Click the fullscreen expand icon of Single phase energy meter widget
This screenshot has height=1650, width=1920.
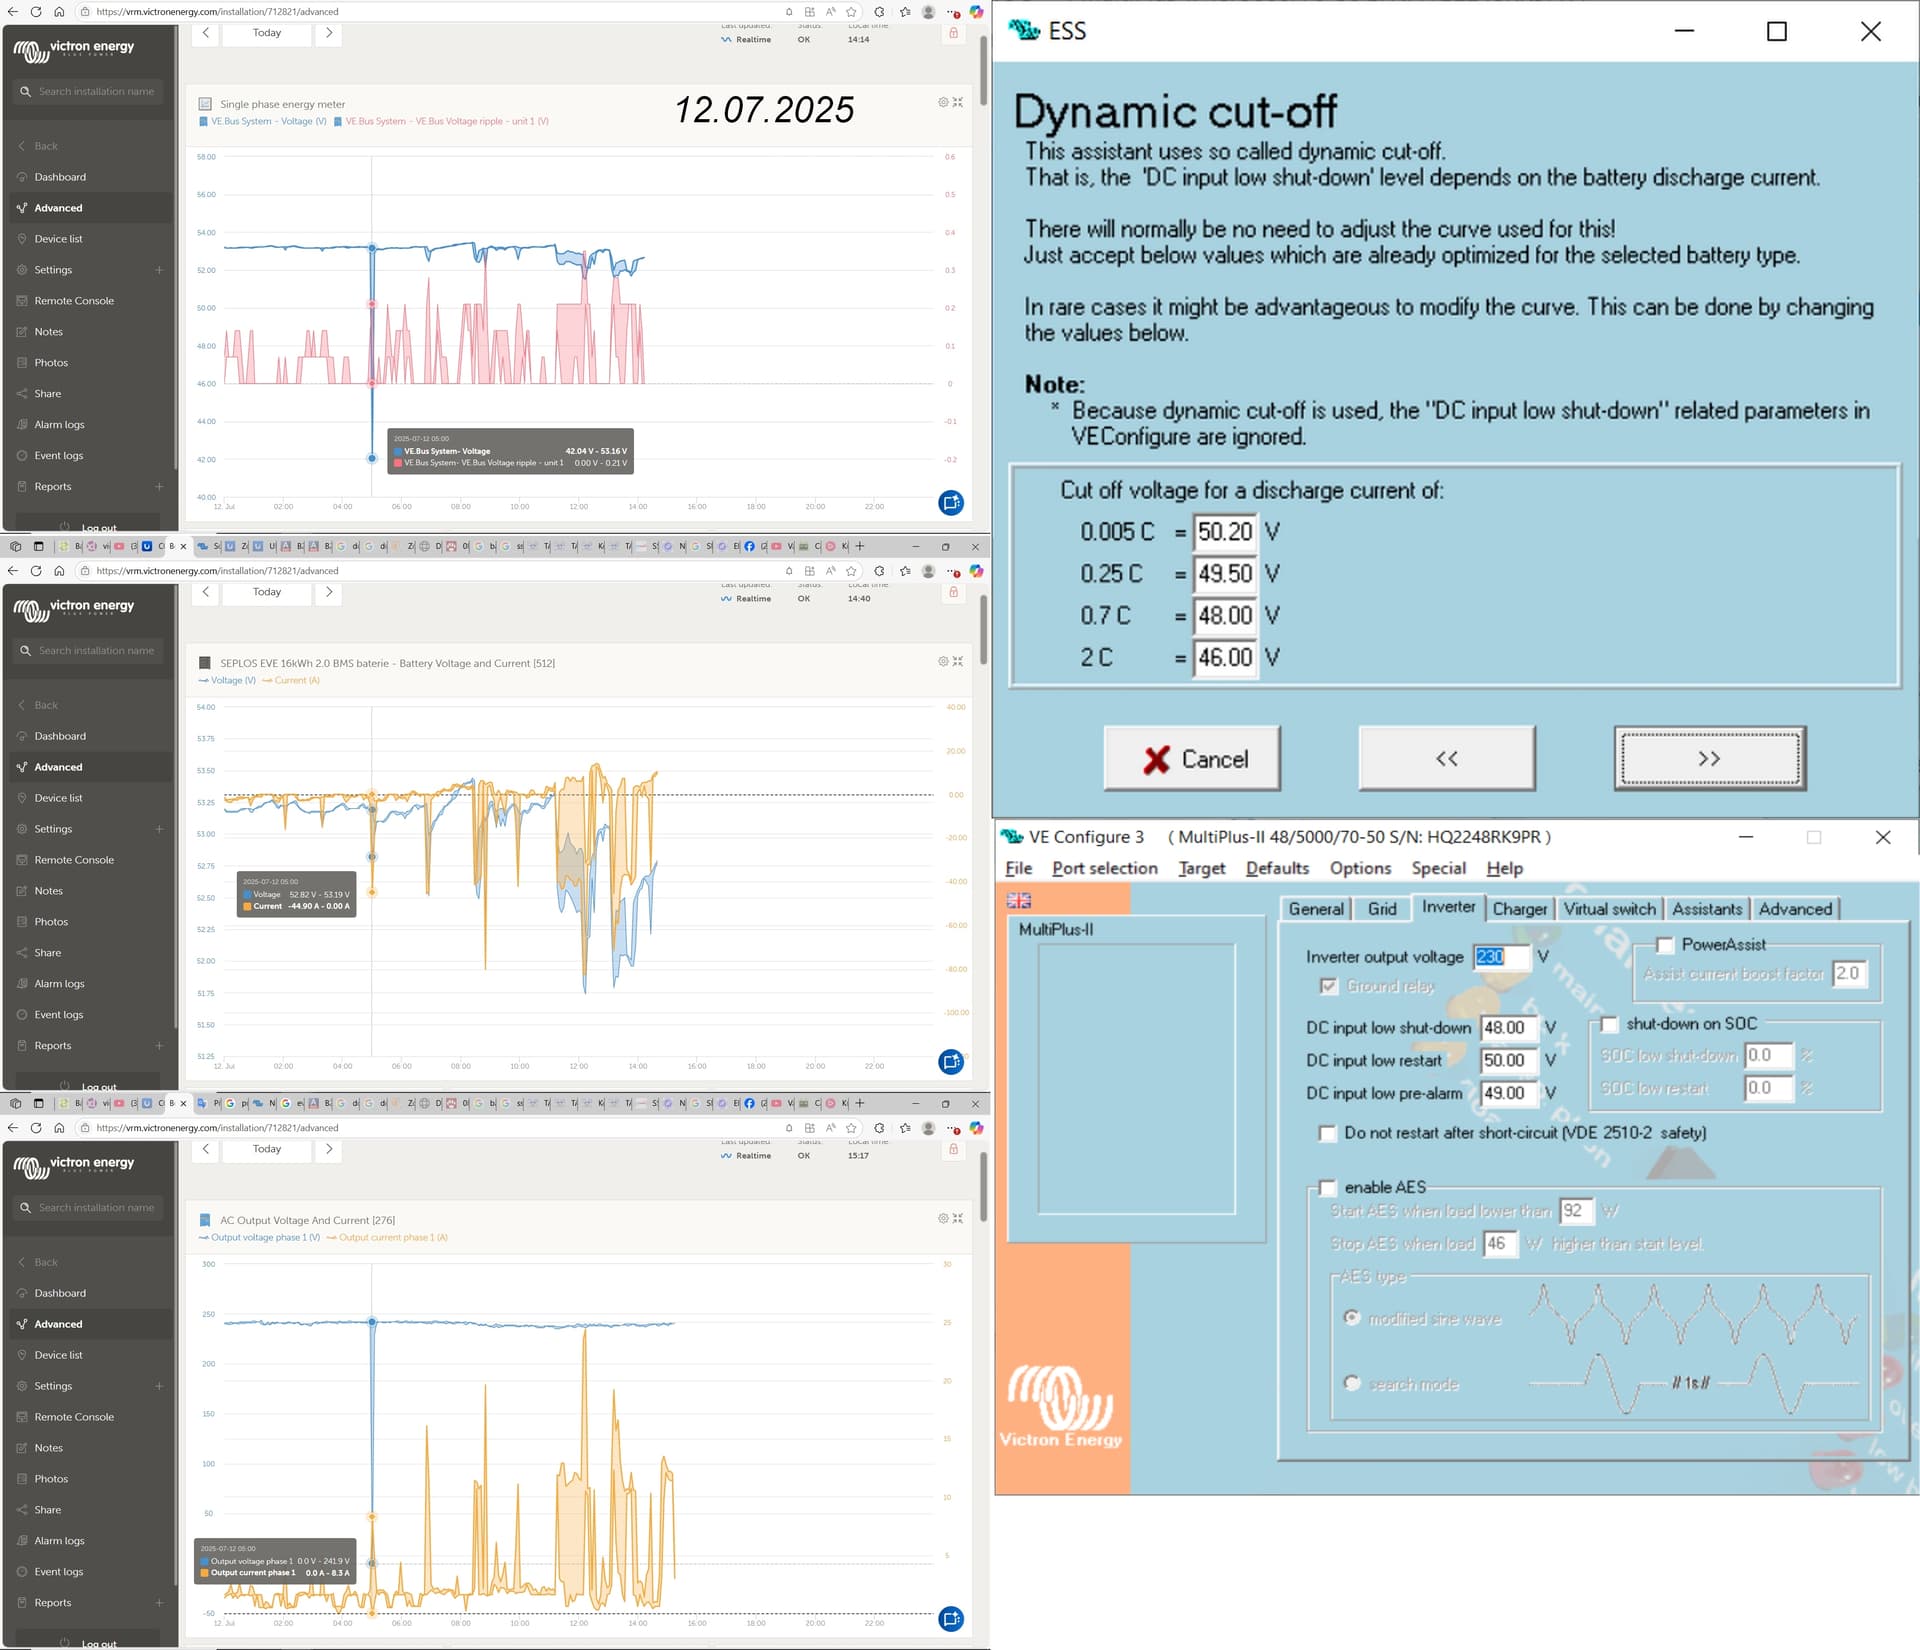(x=958, y=102)
